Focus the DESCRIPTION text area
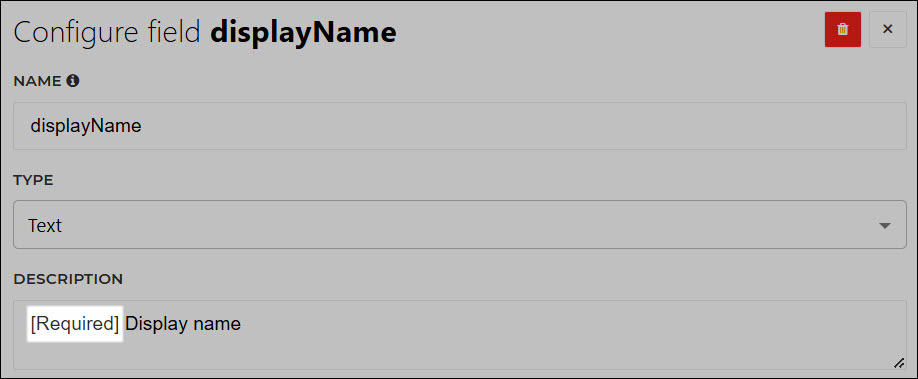This screenshot has height=379, width=918. [460, 335]
